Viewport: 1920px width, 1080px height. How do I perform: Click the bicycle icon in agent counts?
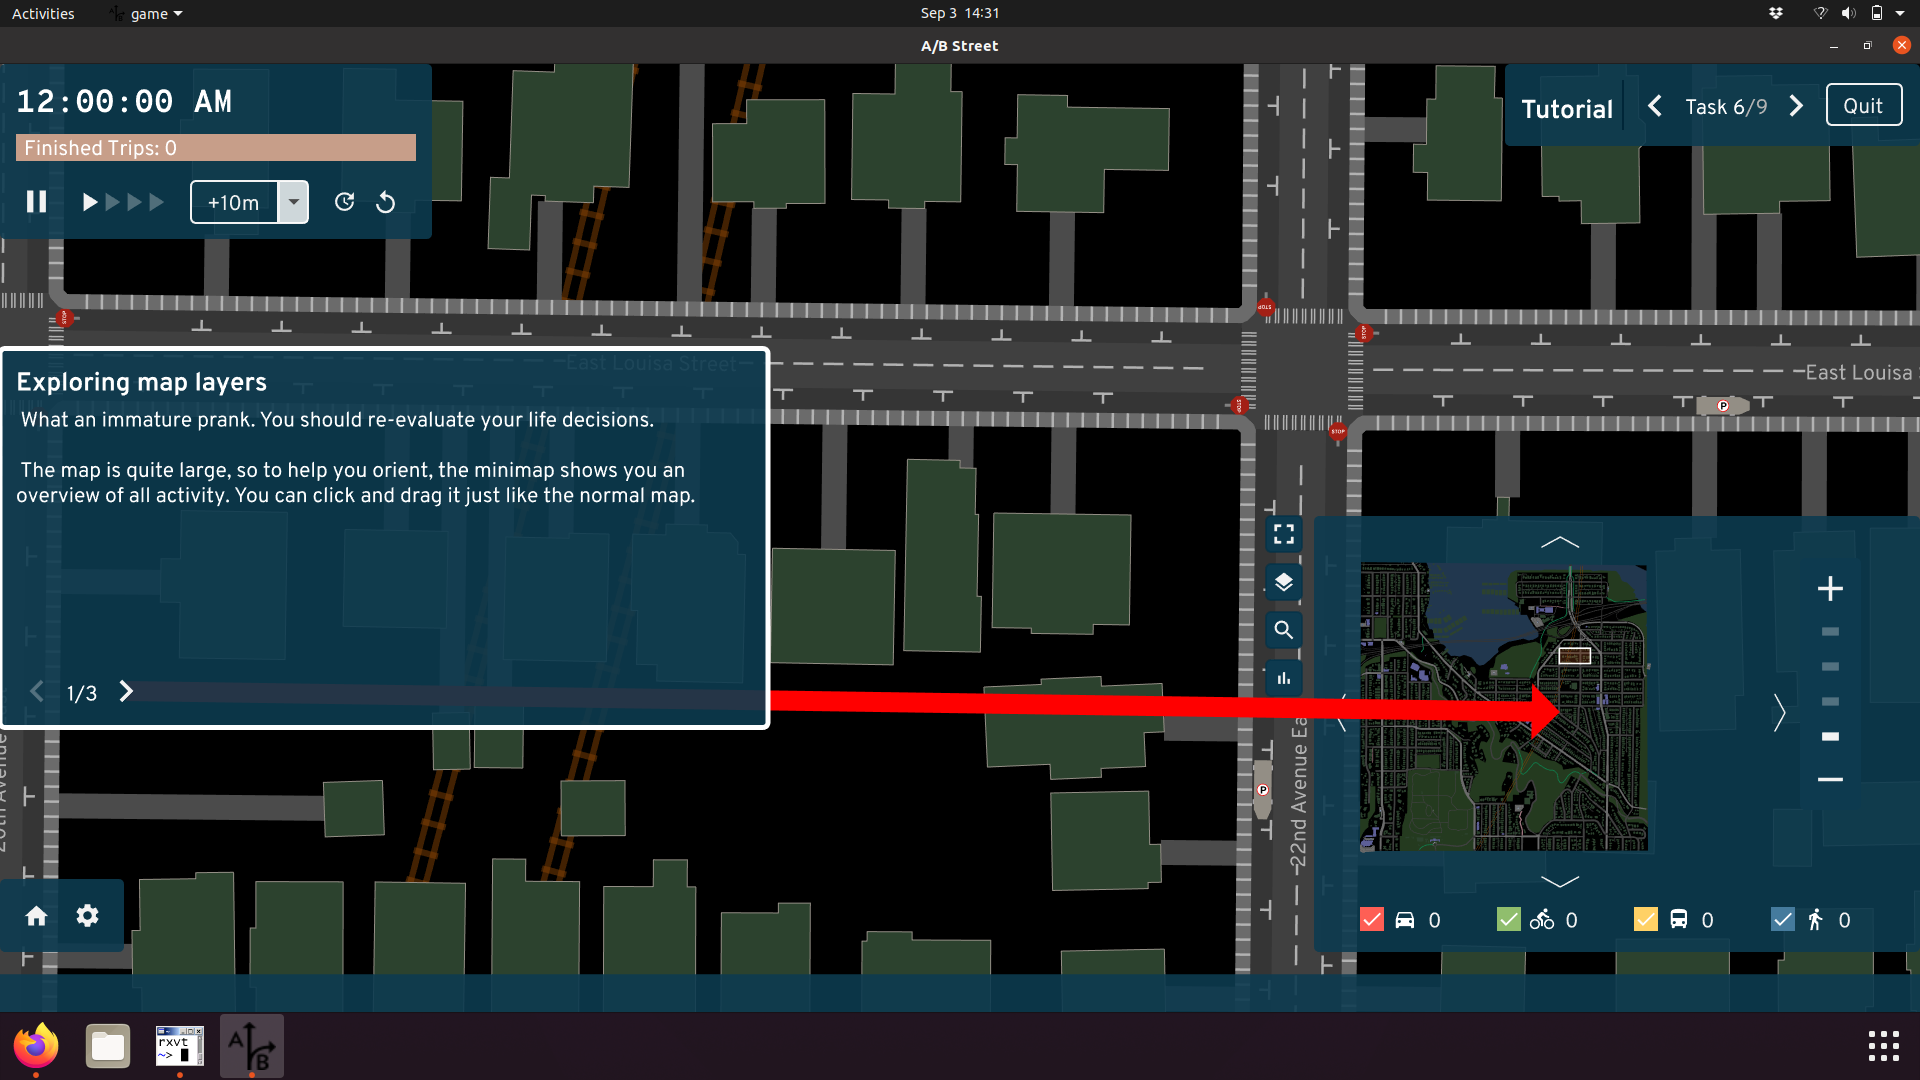click(x=1542, y=920)
